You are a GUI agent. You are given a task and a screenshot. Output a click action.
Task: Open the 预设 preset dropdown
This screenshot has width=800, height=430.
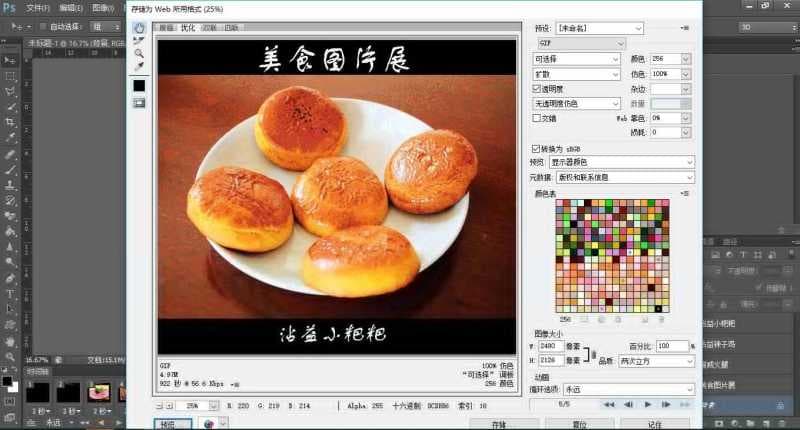pos(599,28)
